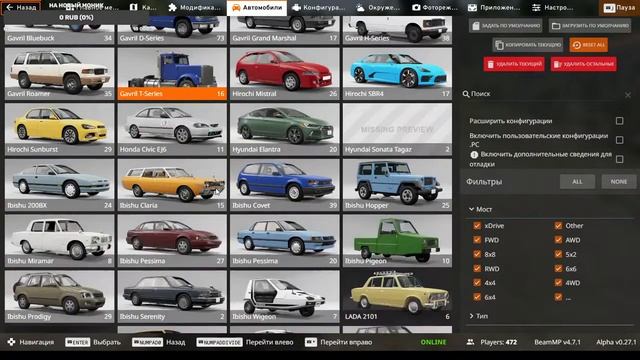
Task: Select the green Ibishu Pigeon
Action: 397,241
